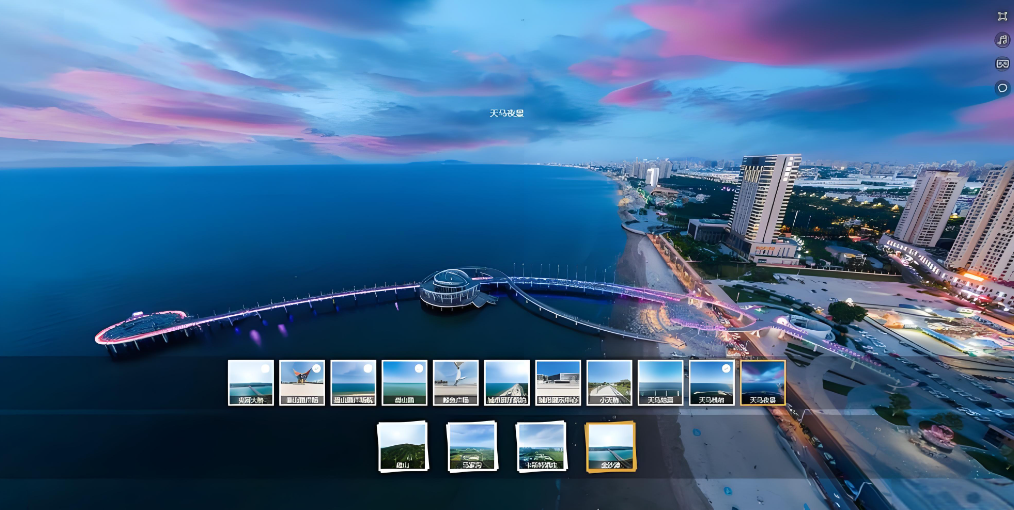Select the scene thumbnail with red sculpture
Viewport: 1014px width, 510px height.
pos(301,382)
